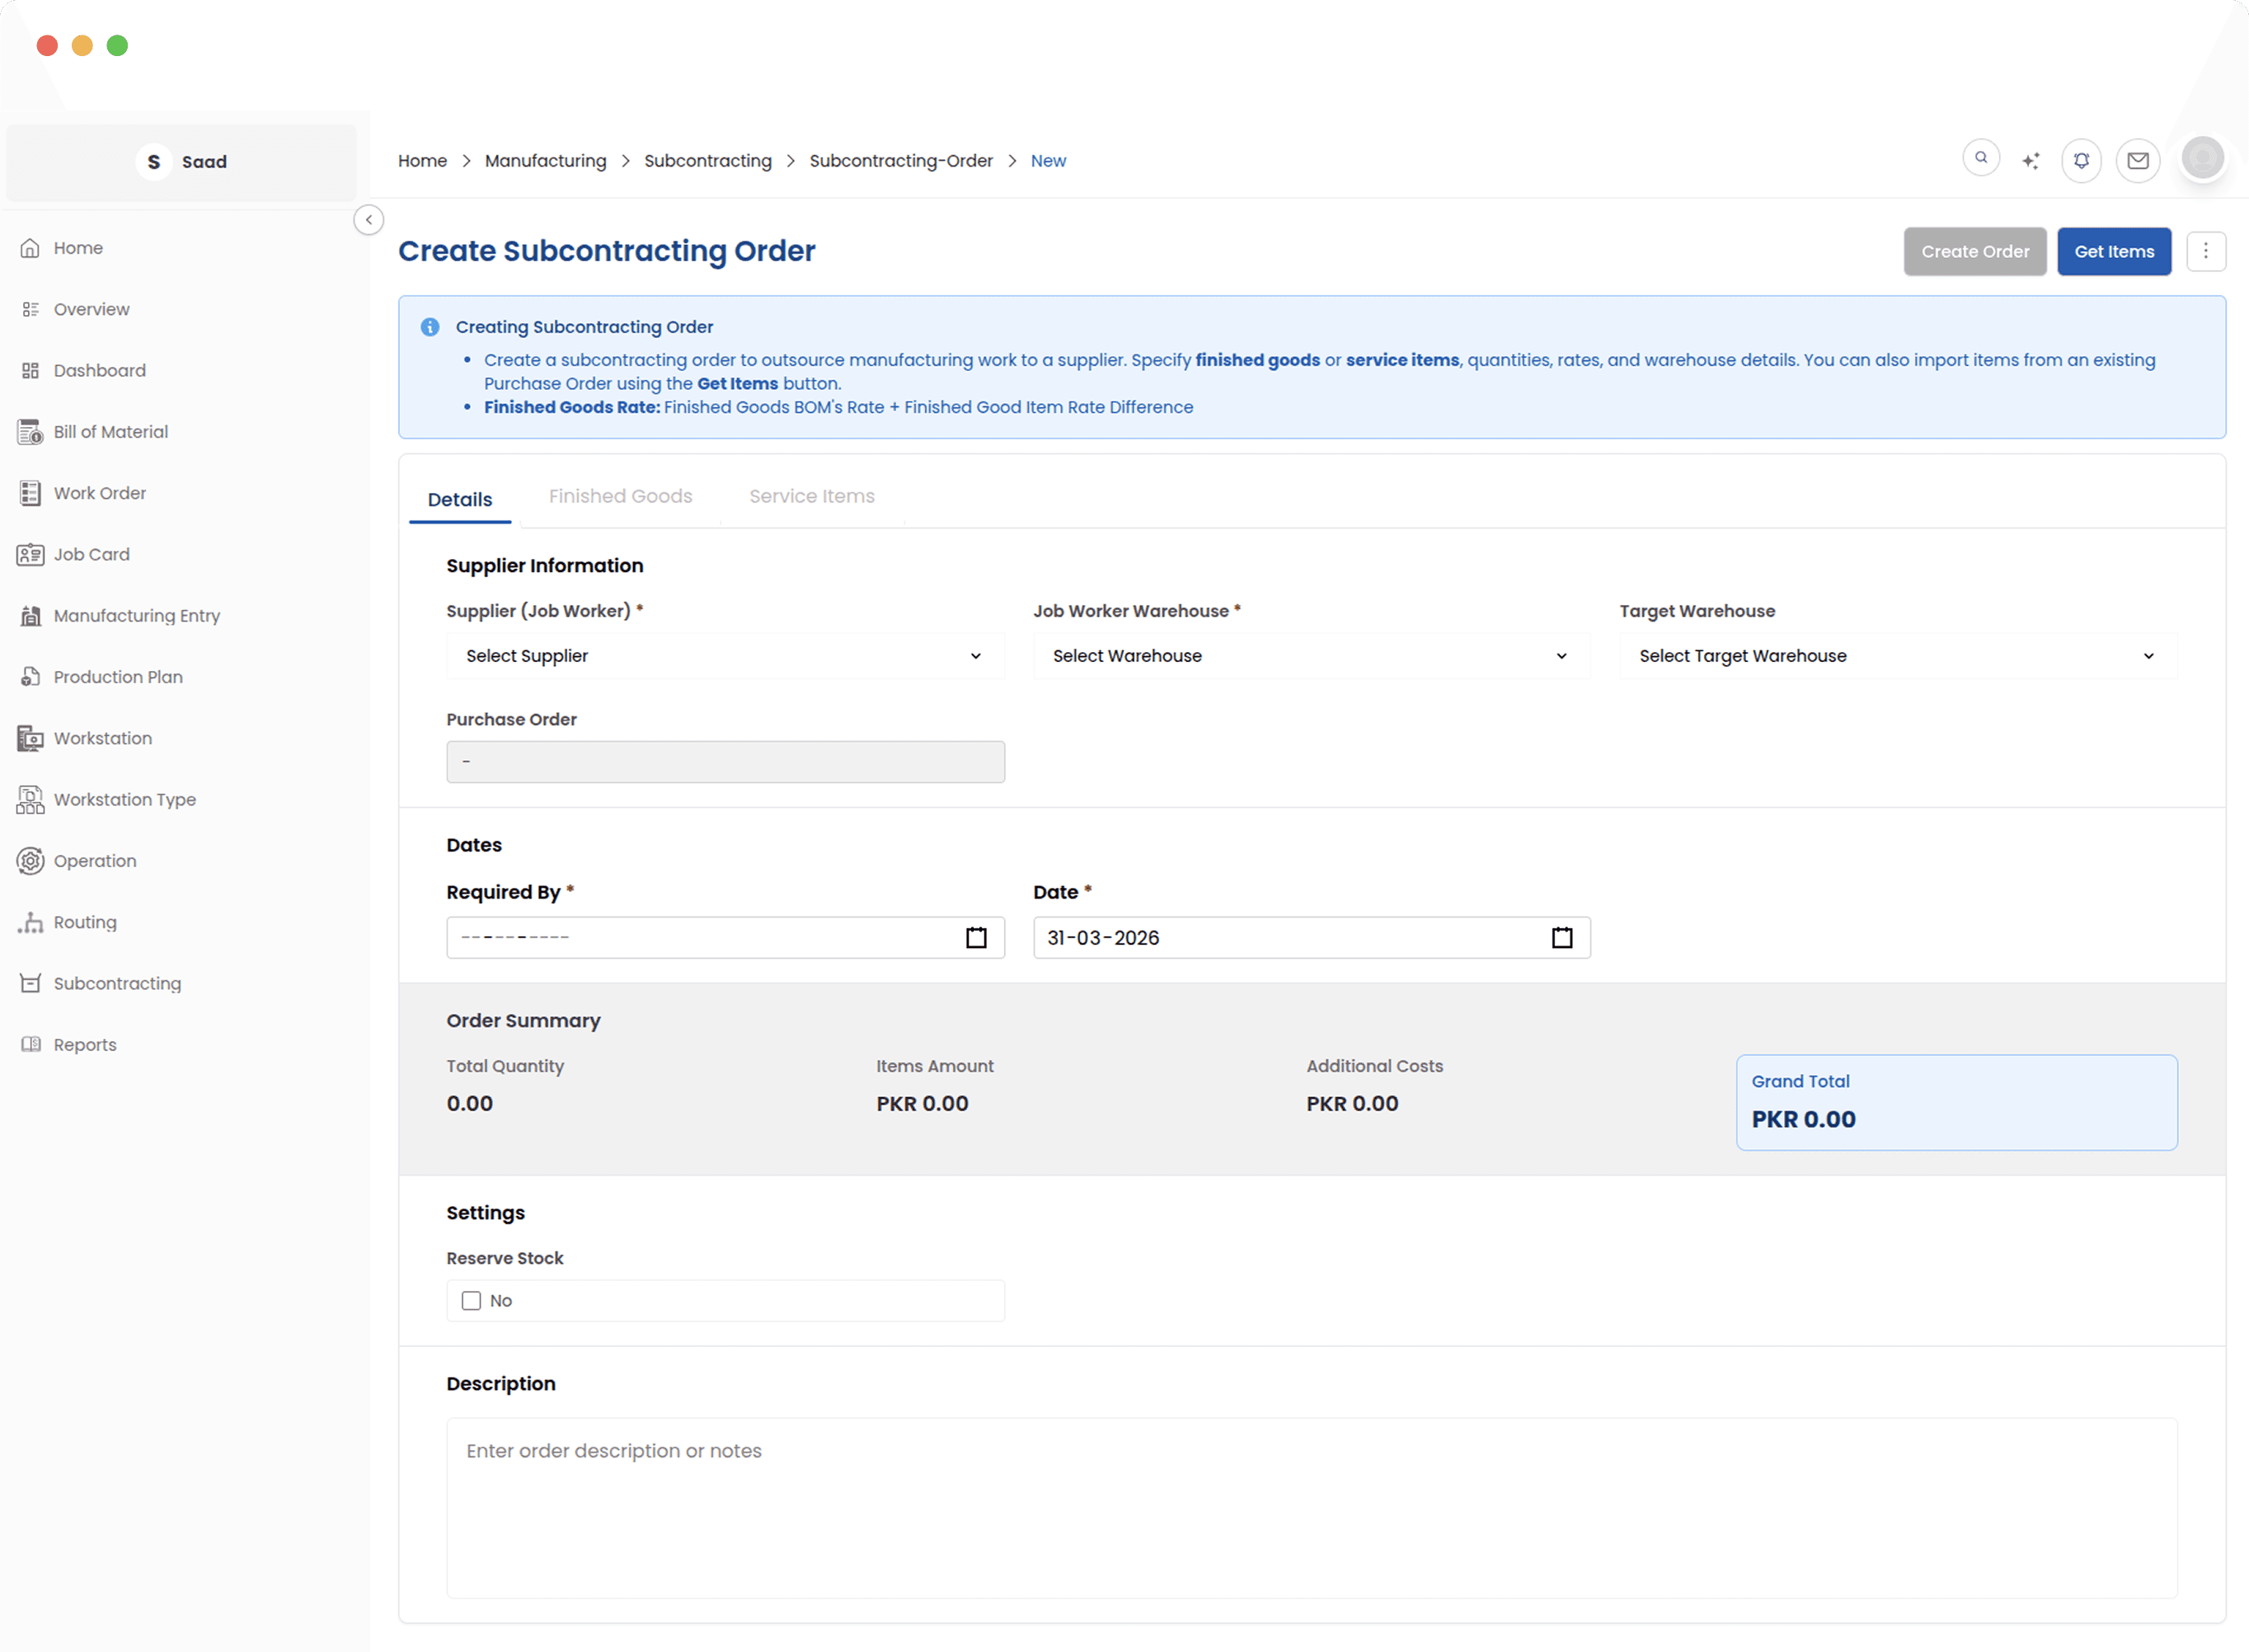Navigate to Subcontracting via breadcrumb
Screen dimensions: 2249x1652
point(708,160)
